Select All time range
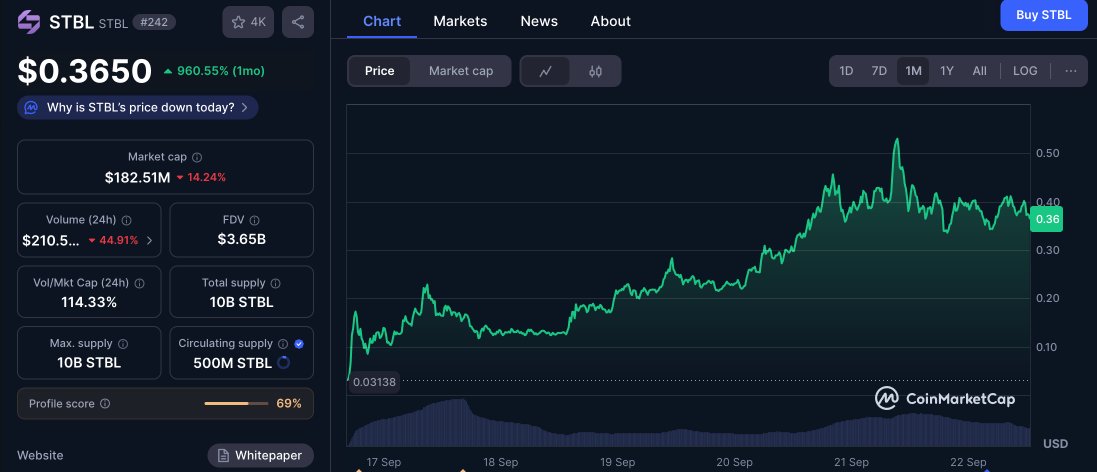Viewport: 1097px width, 472px height. point(979,71)
